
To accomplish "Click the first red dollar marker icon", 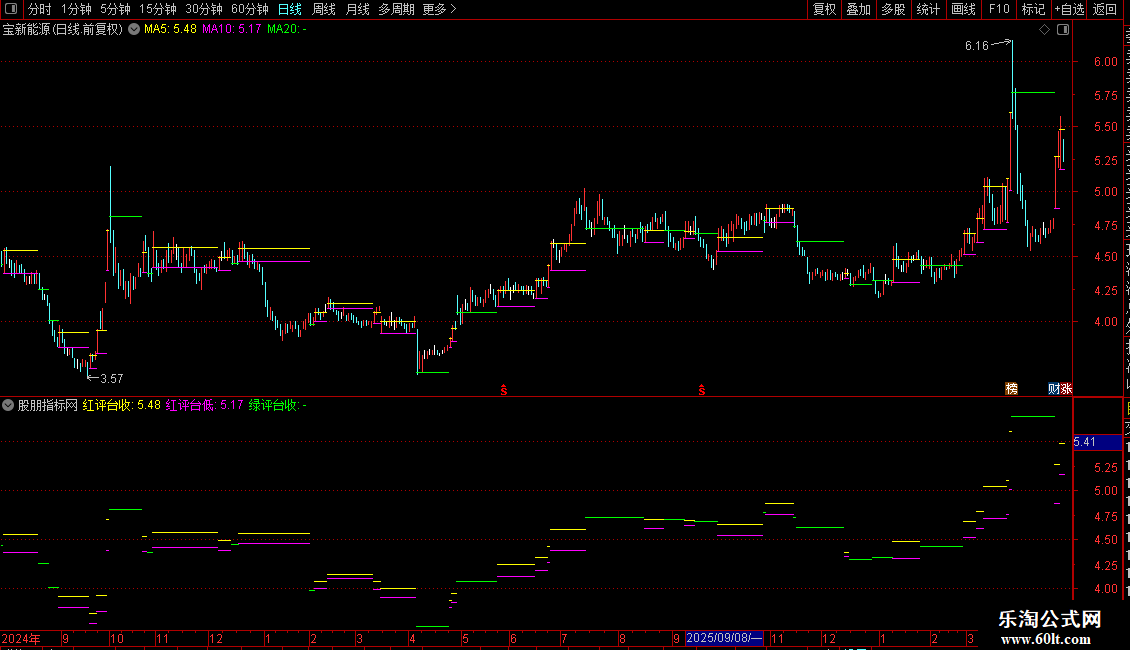I will (504, 390).
